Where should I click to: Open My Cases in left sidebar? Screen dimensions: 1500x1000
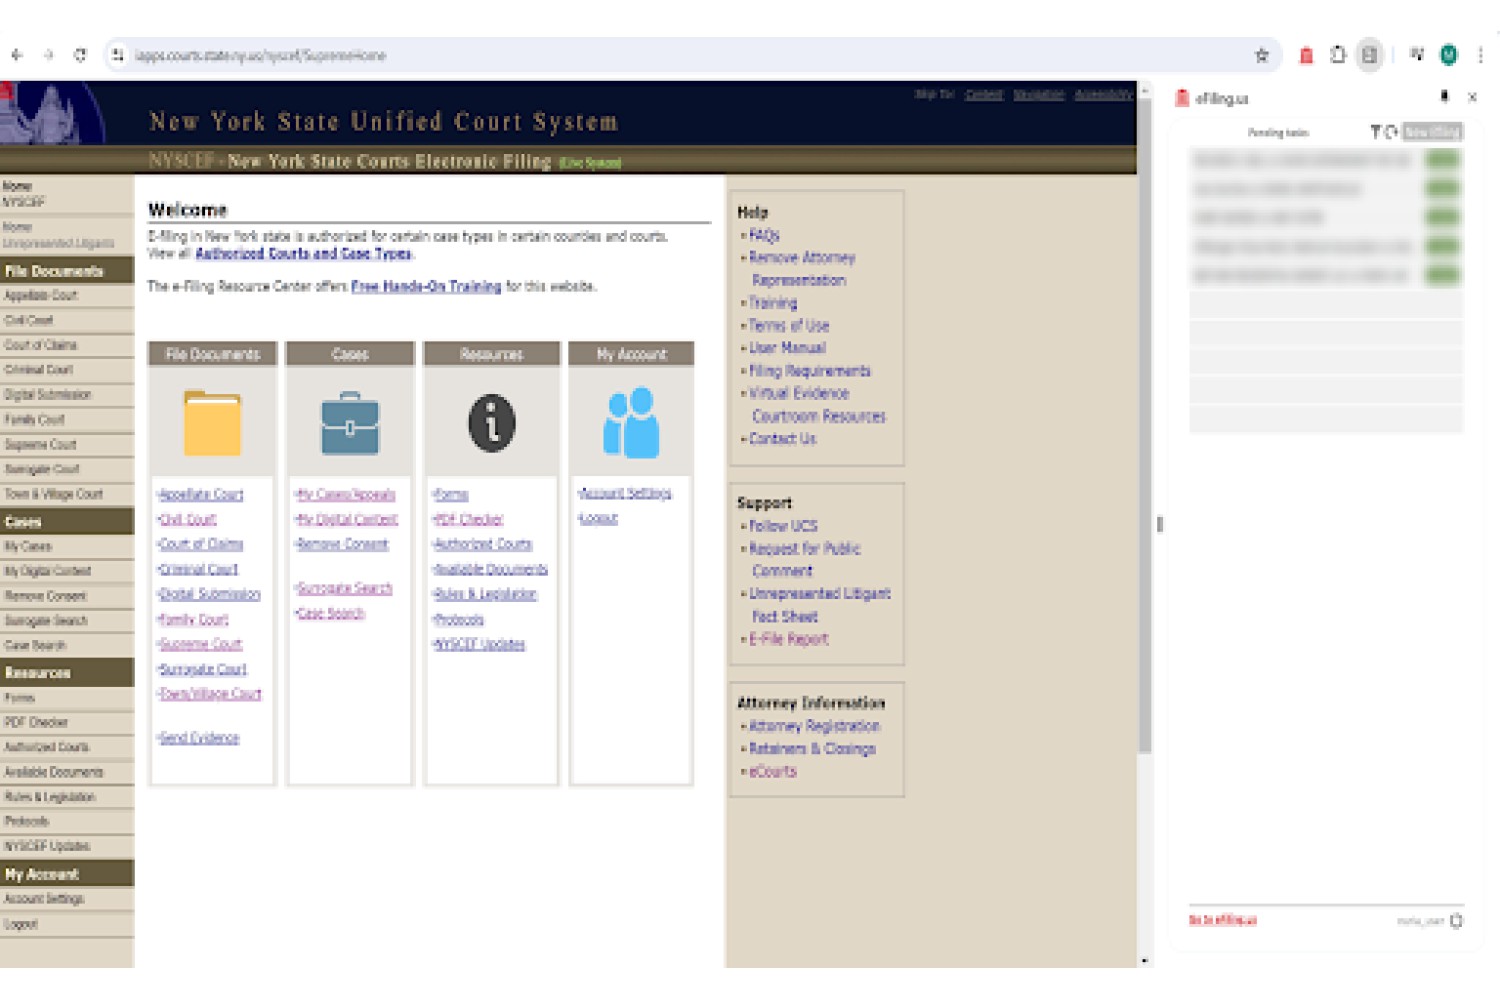(28, 546)
